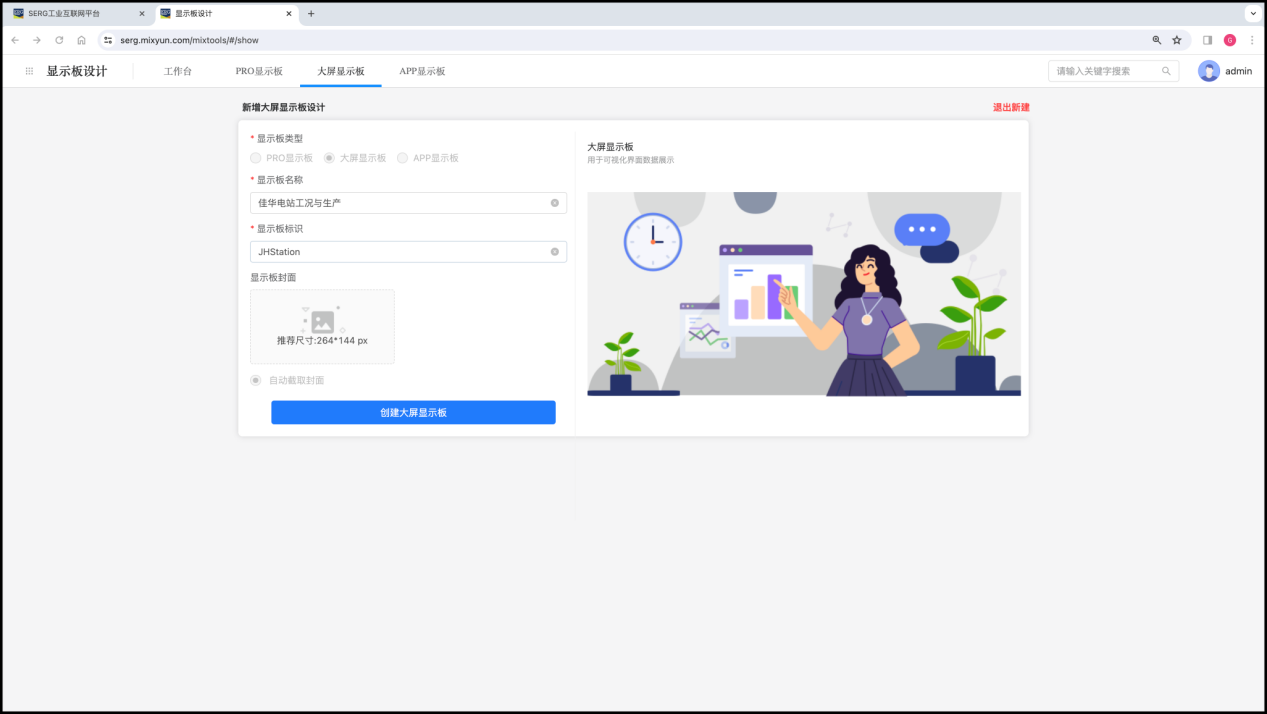The height and width of the screenshot is (714, 1267).
Task: Open the app grid menu icon
Action: pos(29,71)
